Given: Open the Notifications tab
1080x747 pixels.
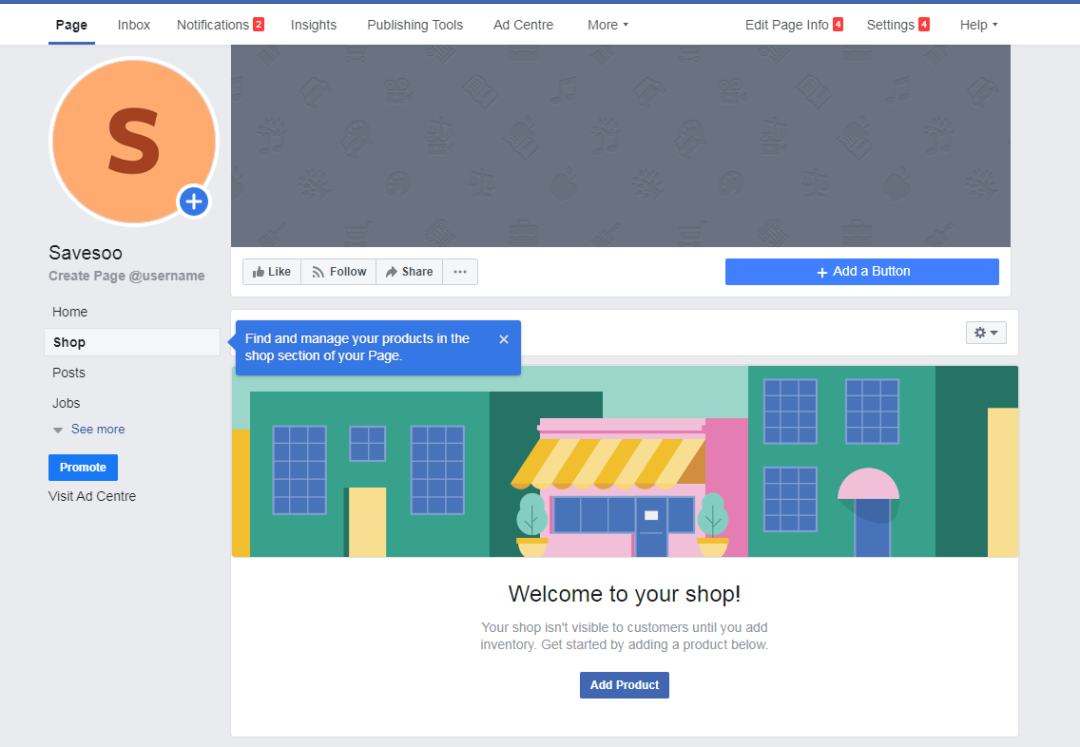Looking at the screenshot, I should click(220, 25).
